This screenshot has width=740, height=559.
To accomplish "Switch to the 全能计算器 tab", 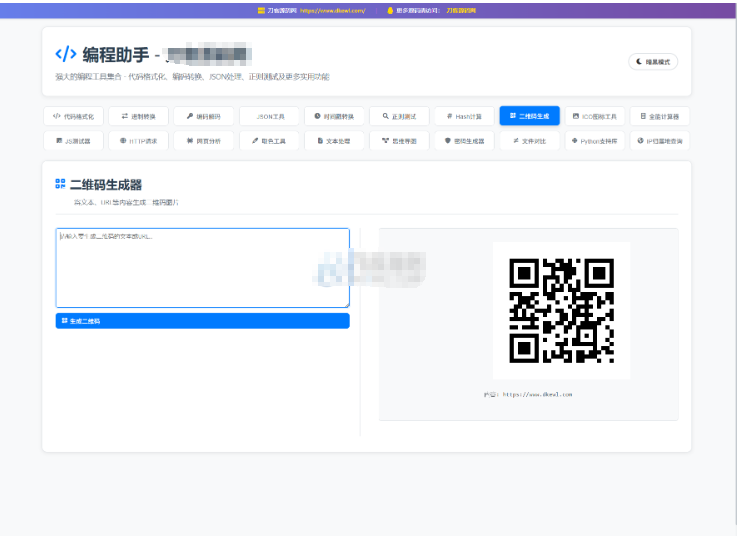I will [x=660, y=116].
